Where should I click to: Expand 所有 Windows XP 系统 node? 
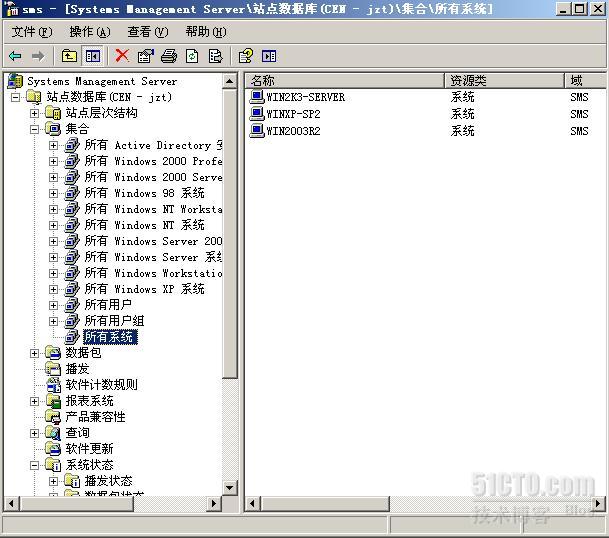[54, 289]
